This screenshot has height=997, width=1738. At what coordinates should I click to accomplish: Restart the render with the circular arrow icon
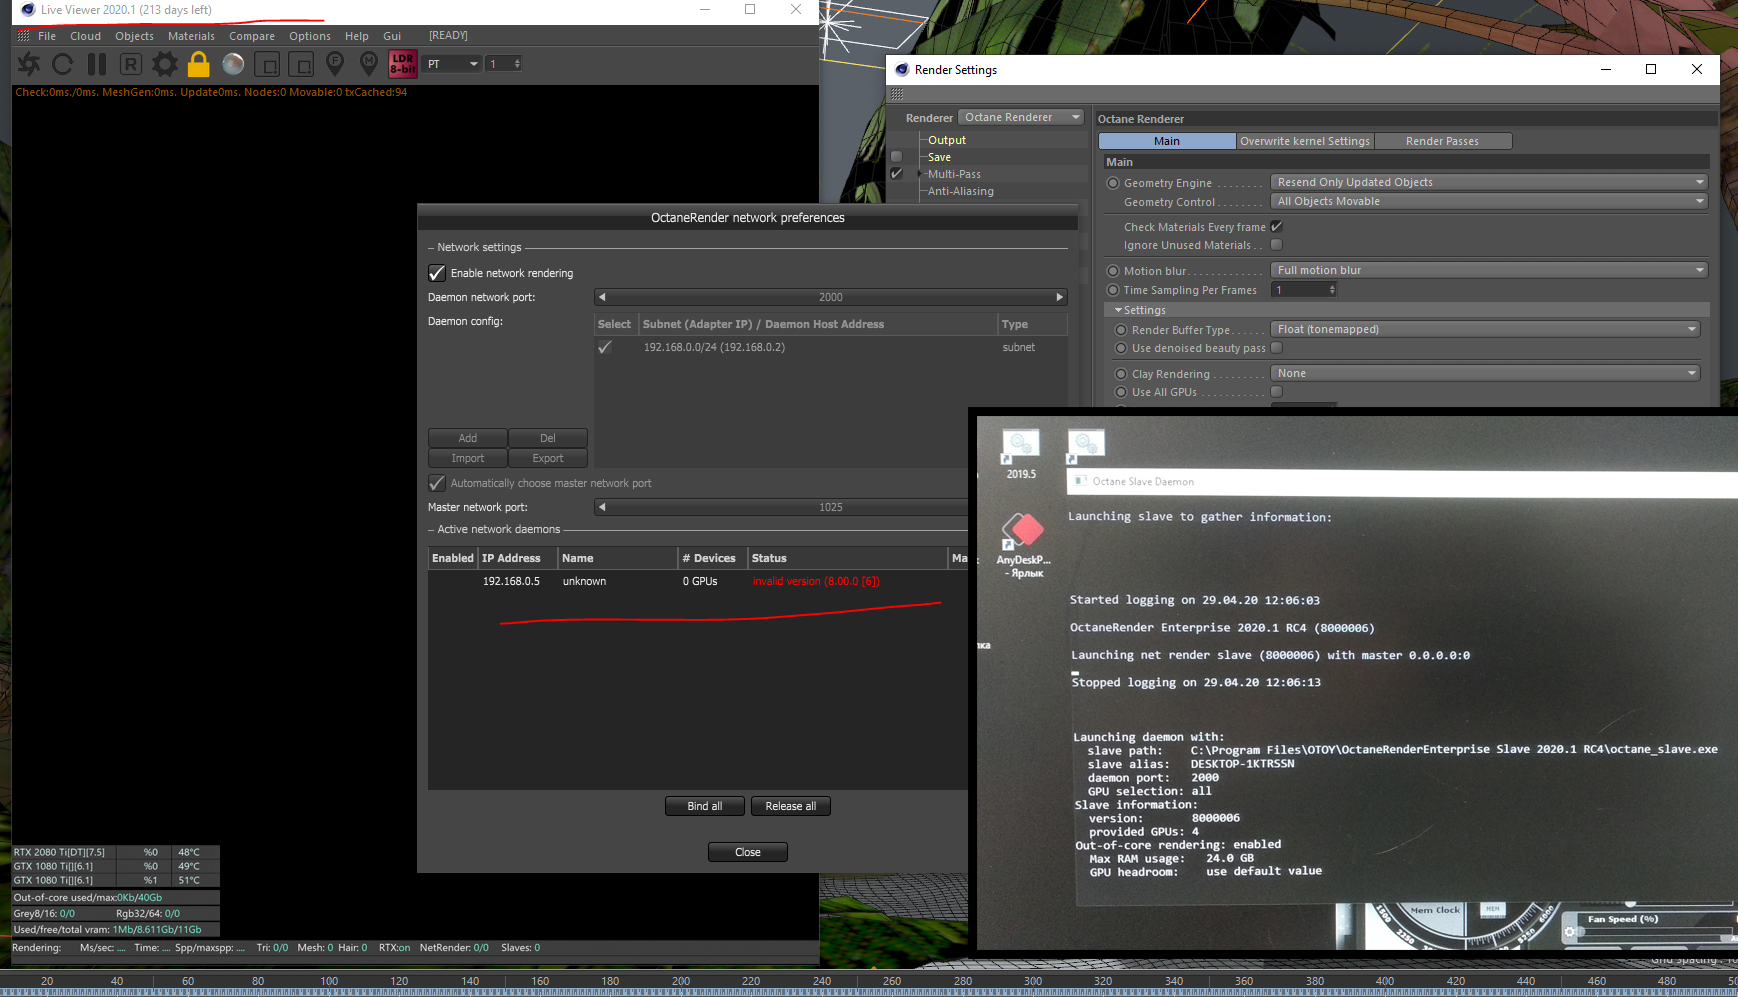[x=62, y=64]
